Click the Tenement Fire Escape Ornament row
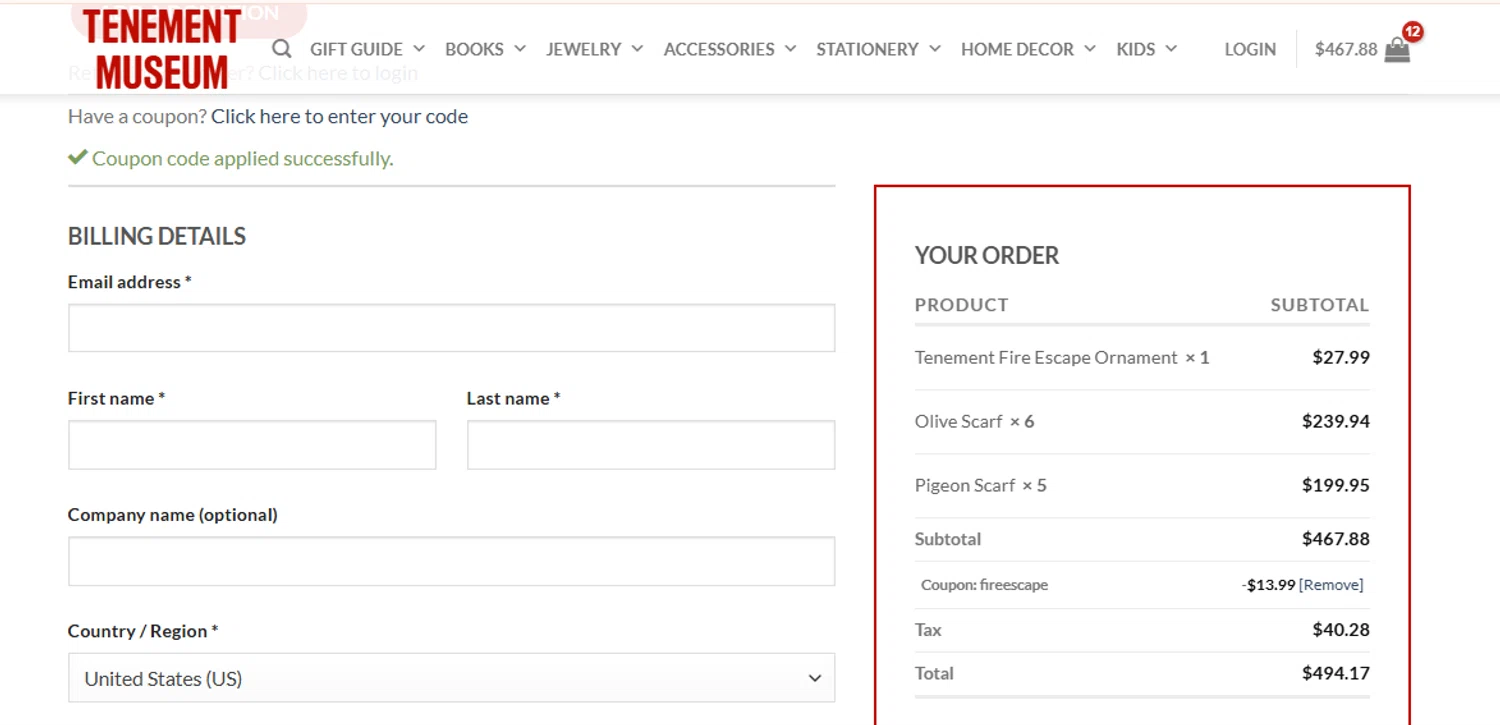Screen dimensions: 1500x725 pyautogui.click(x=1142, y=357)
